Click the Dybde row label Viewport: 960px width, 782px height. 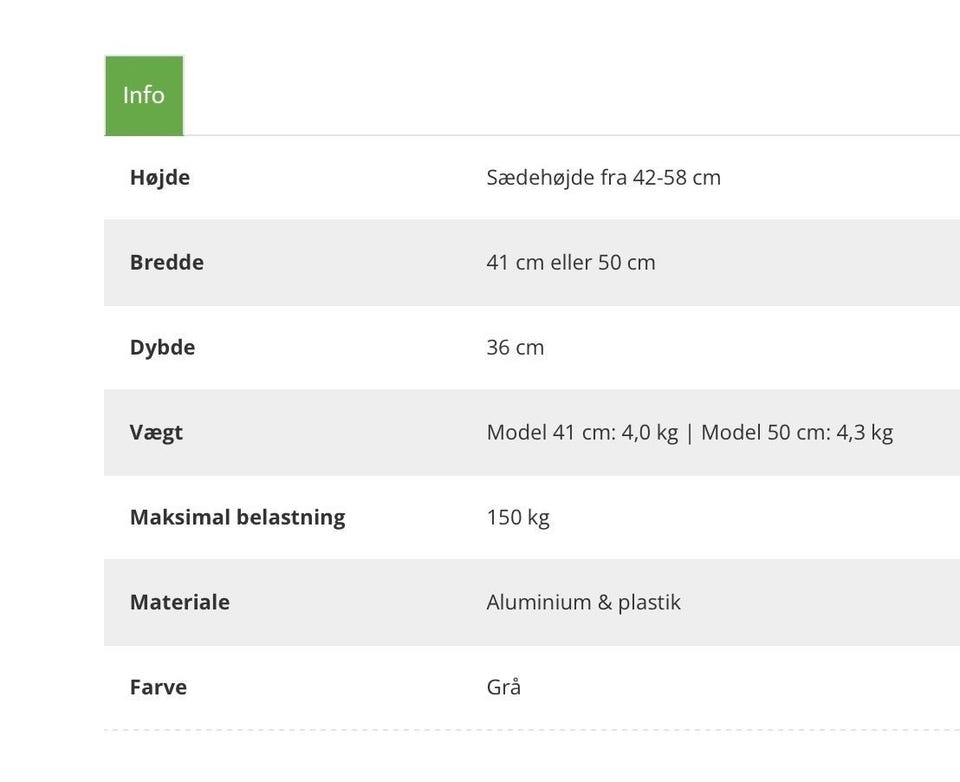tap(162, 347)
